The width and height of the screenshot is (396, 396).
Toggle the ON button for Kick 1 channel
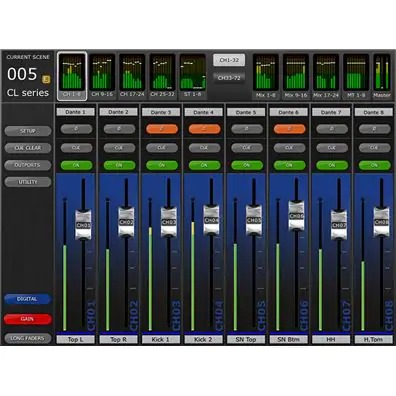pyautogui.click(x=162, y=165)
